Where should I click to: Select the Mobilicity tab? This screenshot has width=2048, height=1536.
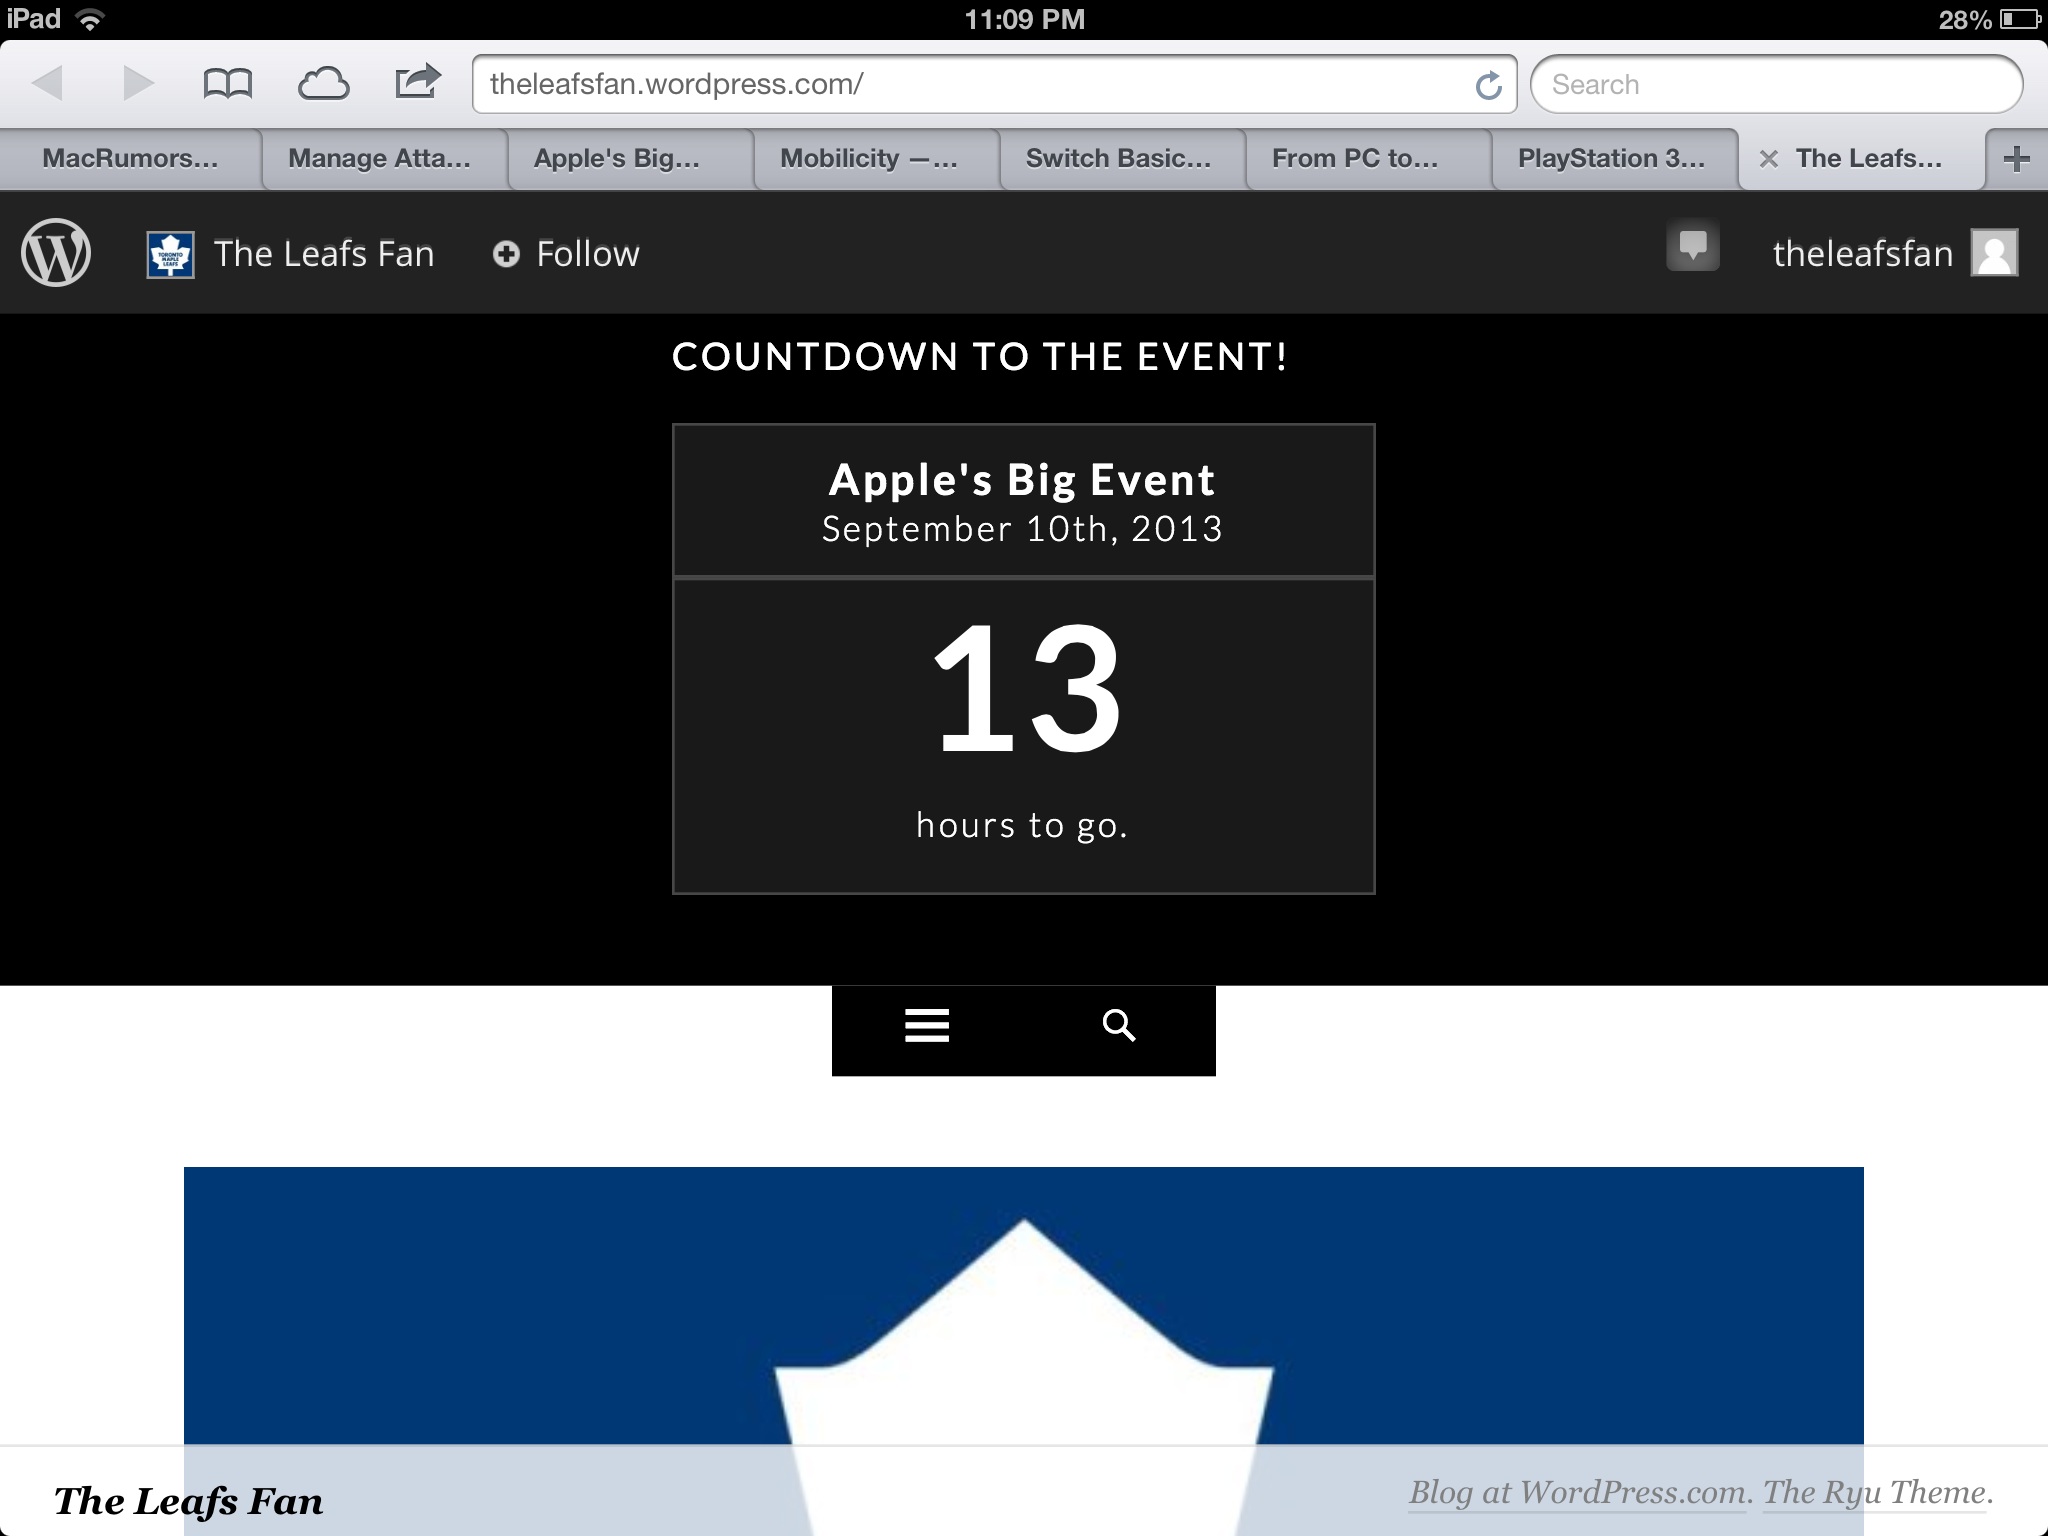(x=868, y=159)
